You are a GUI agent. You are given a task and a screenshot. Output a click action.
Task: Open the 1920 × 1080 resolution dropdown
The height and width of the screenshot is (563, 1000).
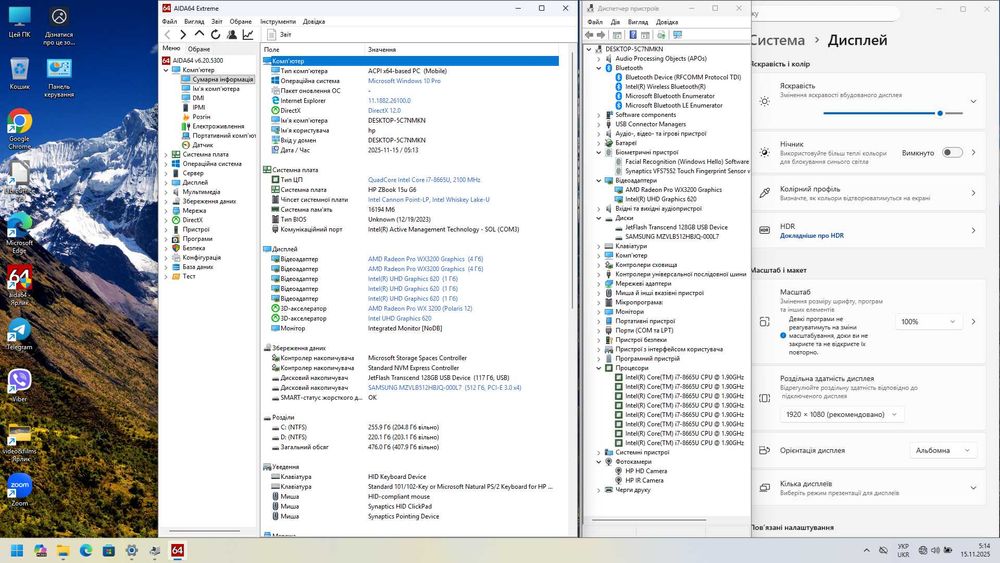tap(841, 414)
